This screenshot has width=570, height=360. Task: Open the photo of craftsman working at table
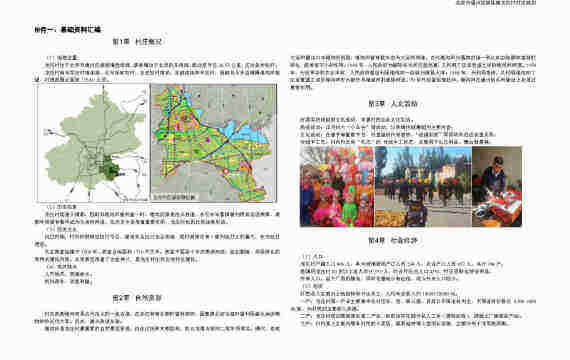(x=497, y=187)
